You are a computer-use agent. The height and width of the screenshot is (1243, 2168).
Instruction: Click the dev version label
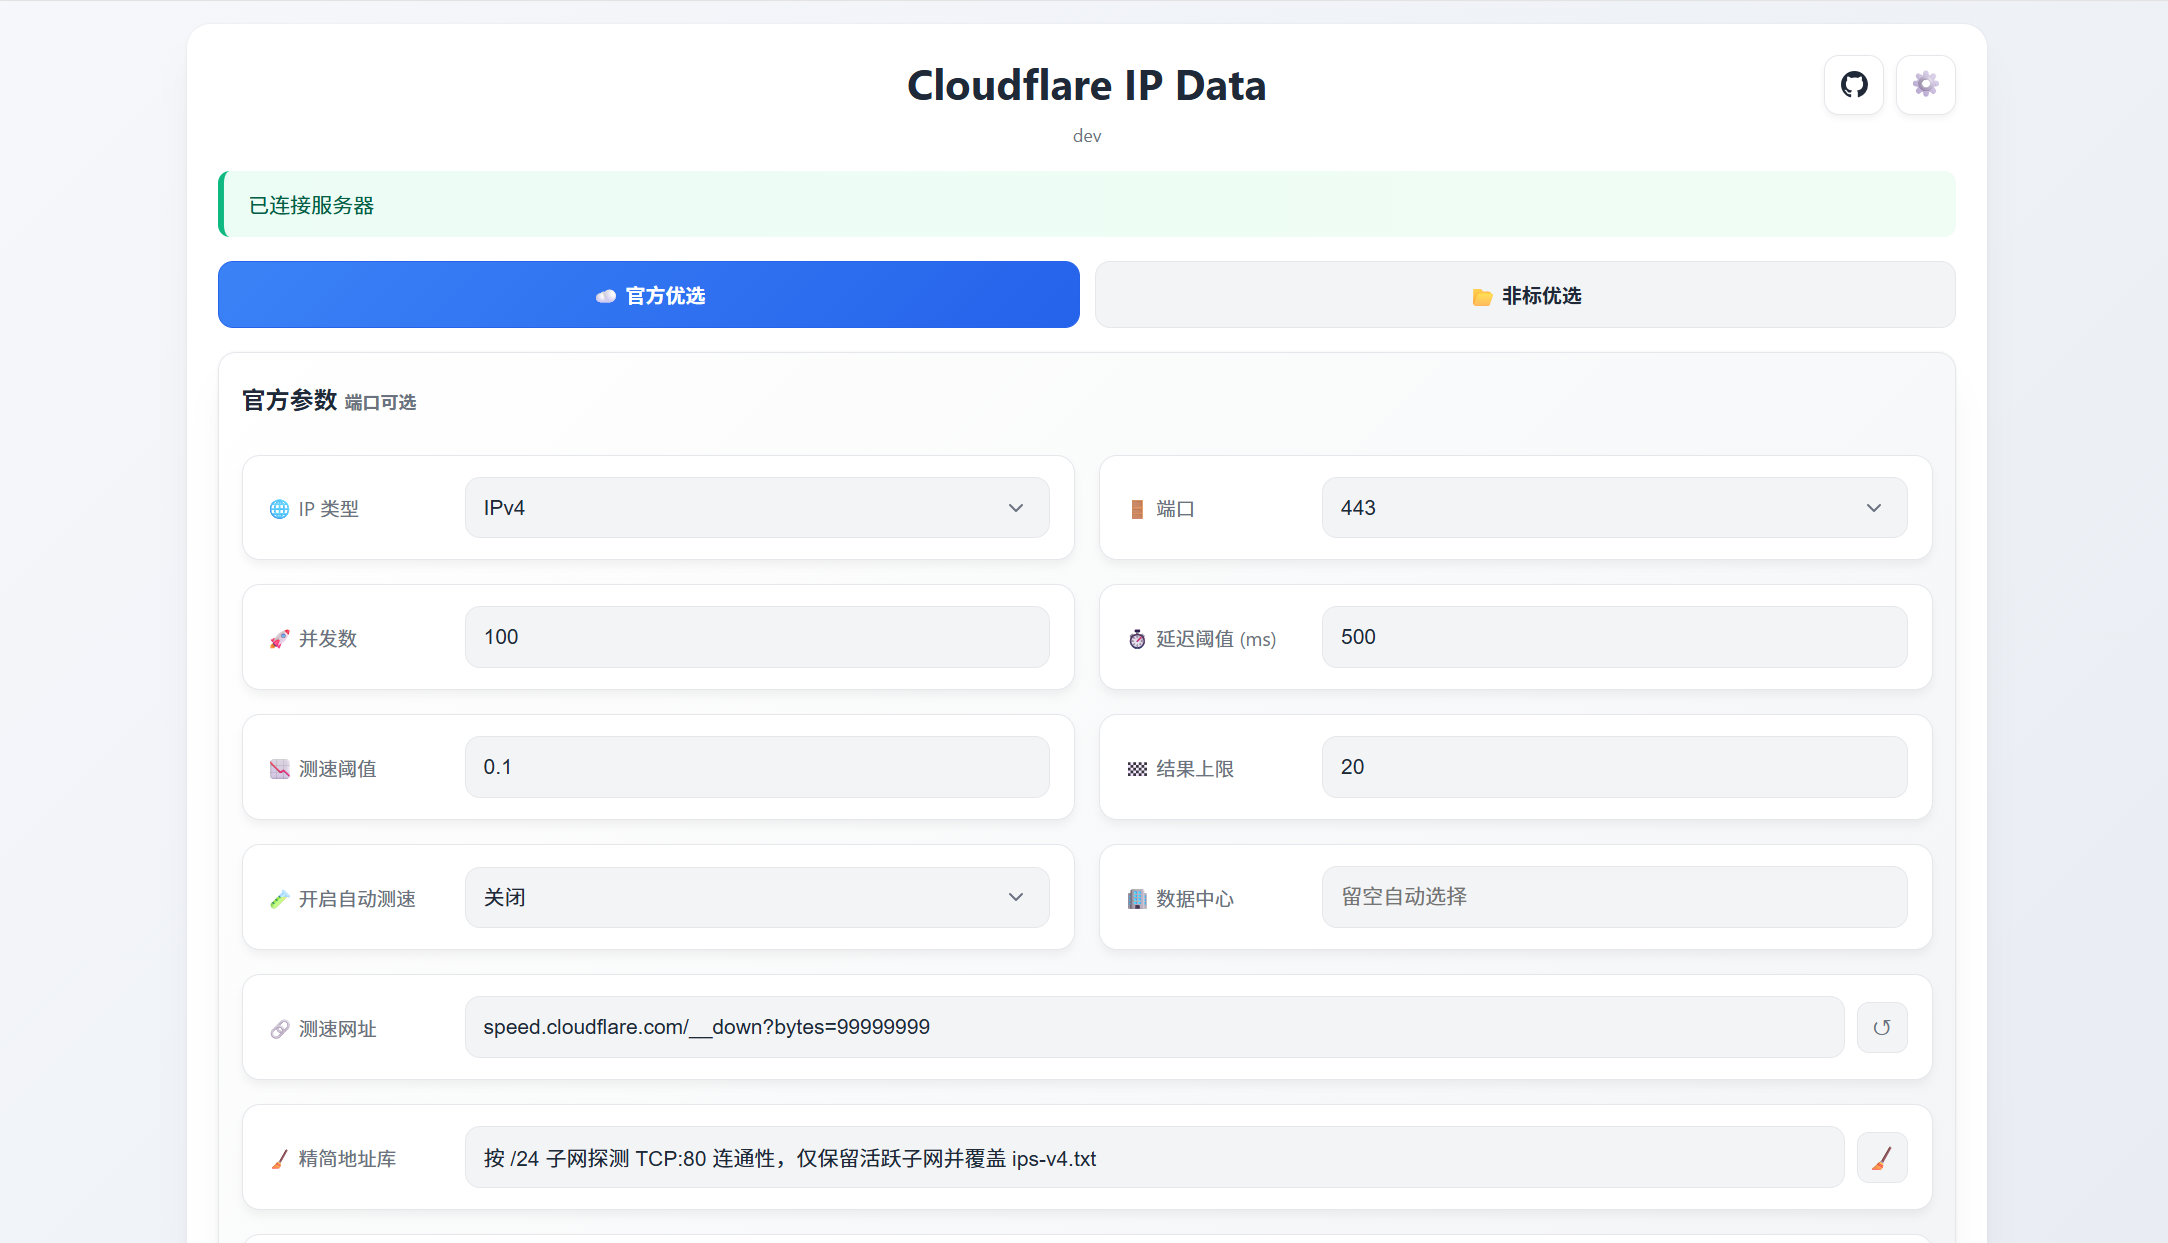[1087, 136]
